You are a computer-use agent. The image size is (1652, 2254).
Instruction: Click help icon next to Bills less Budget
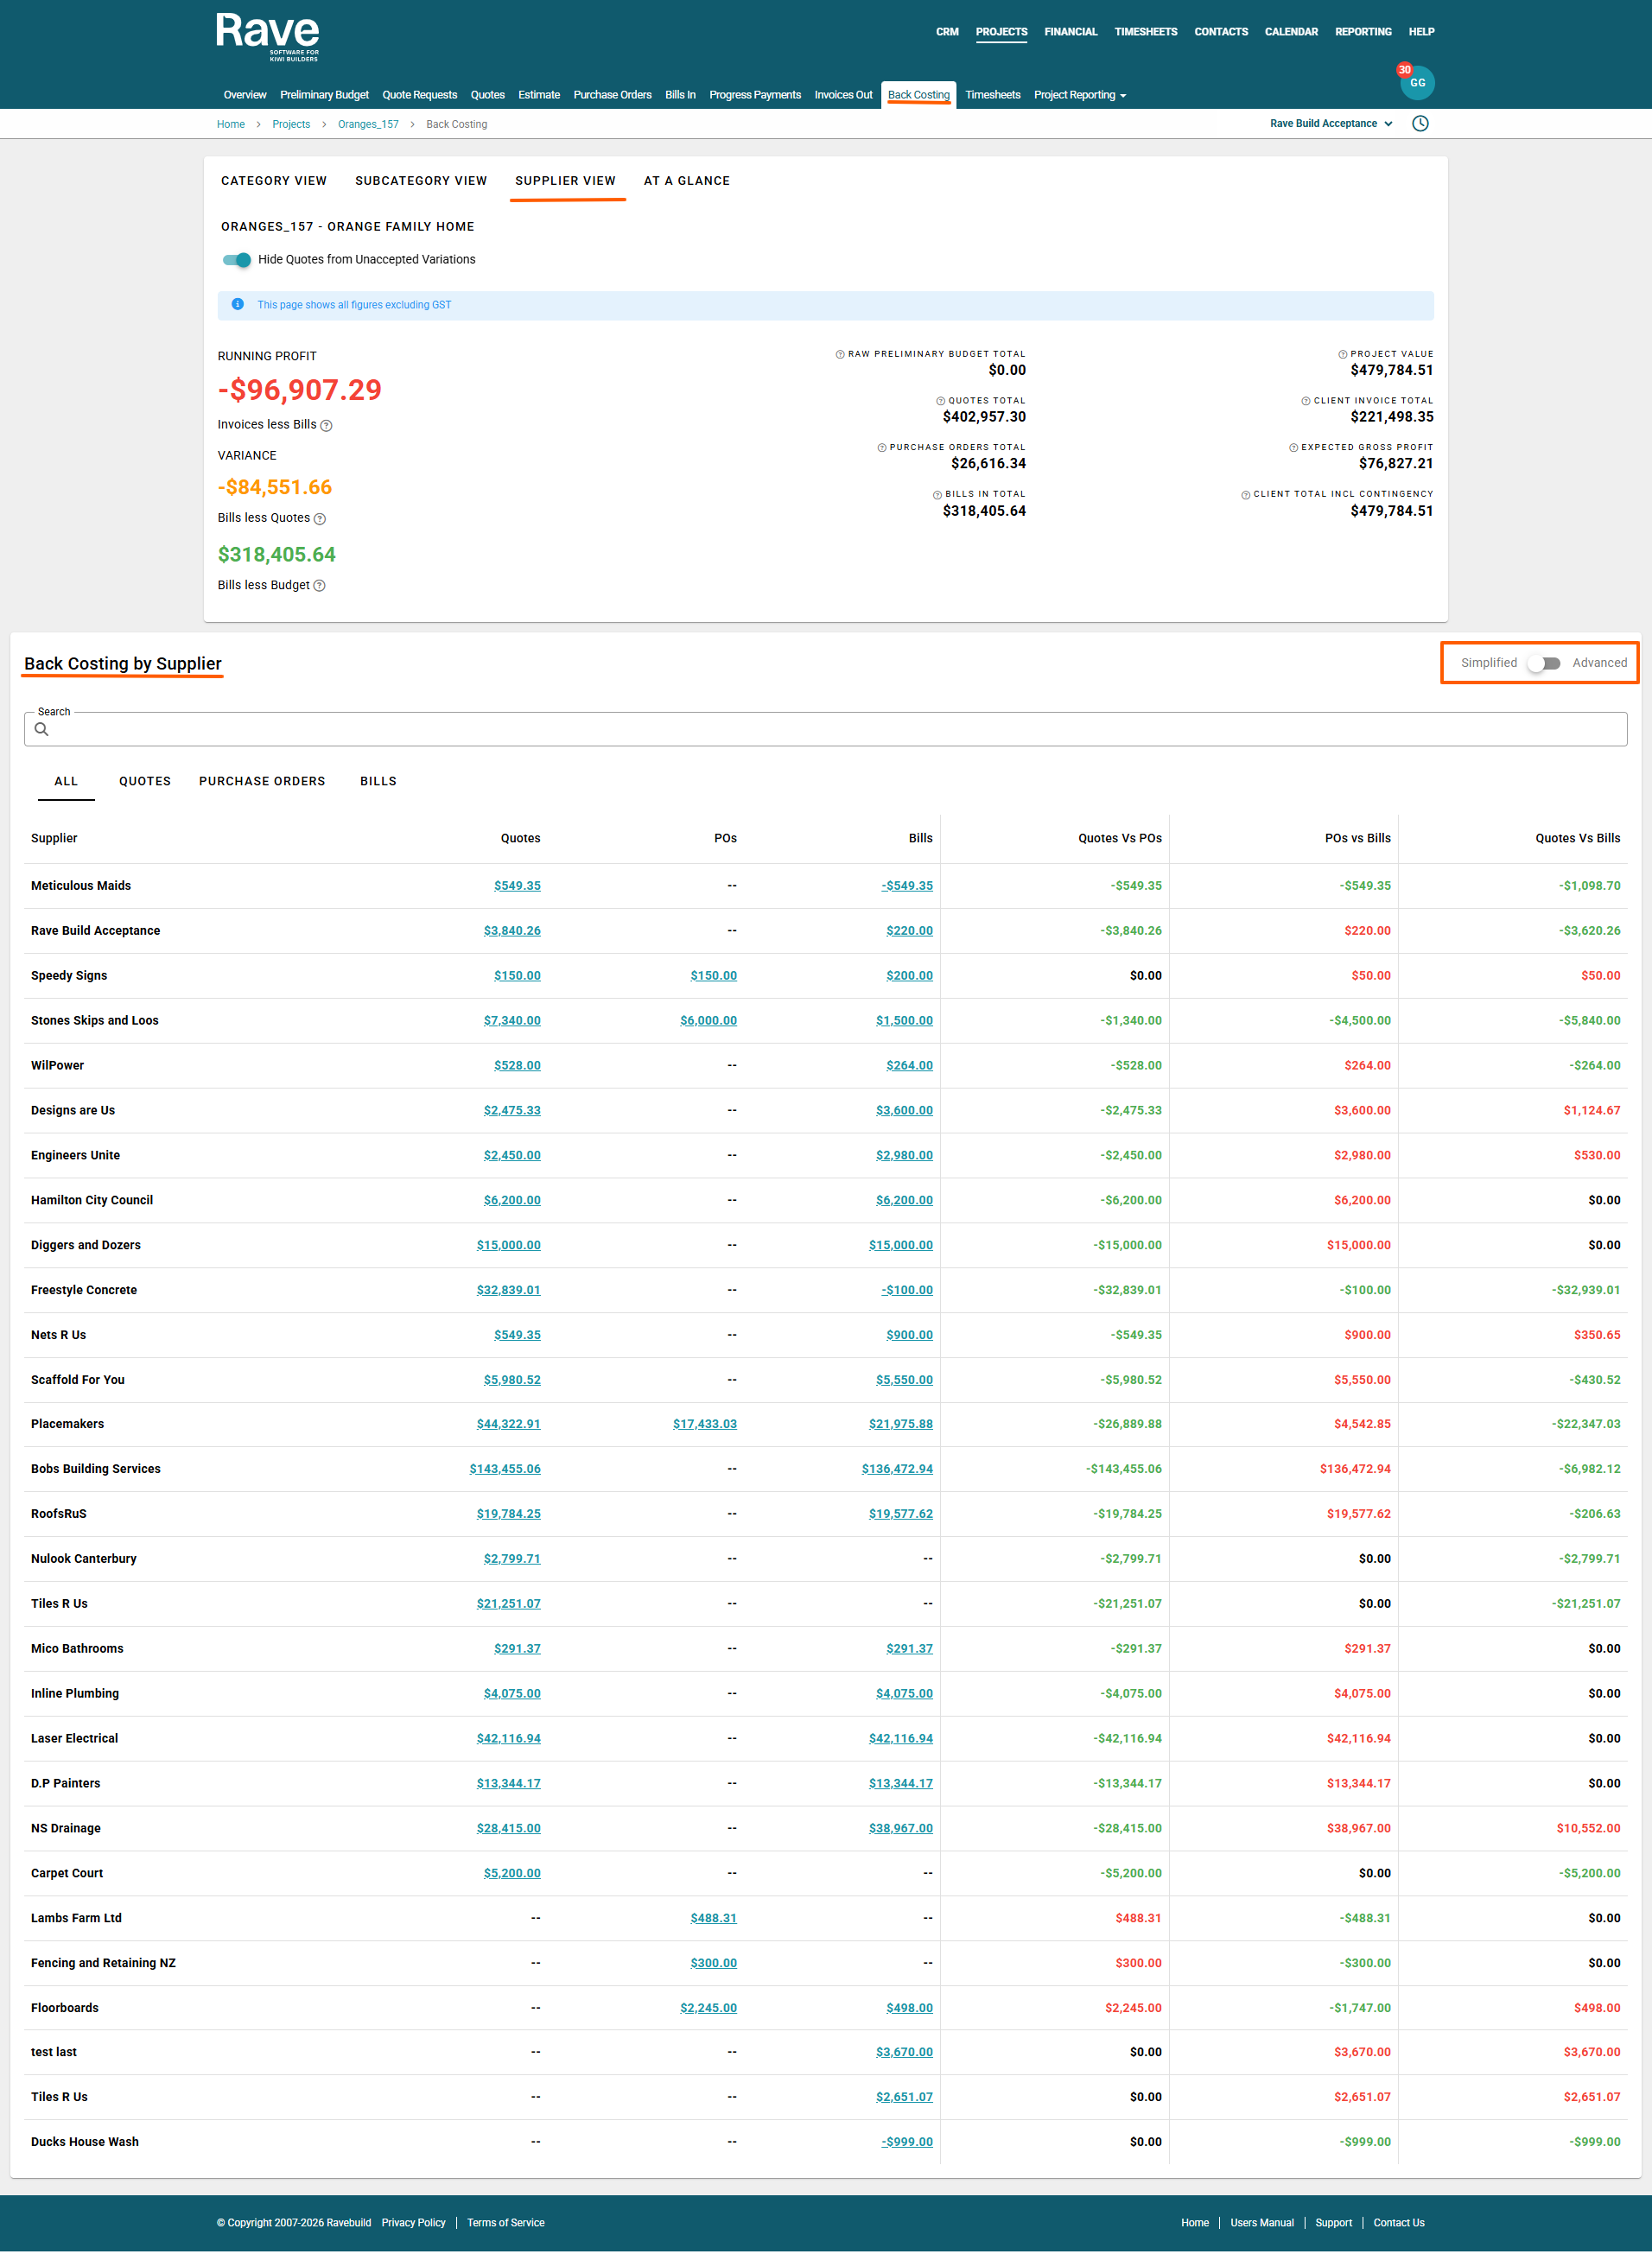tap(320, 586)
